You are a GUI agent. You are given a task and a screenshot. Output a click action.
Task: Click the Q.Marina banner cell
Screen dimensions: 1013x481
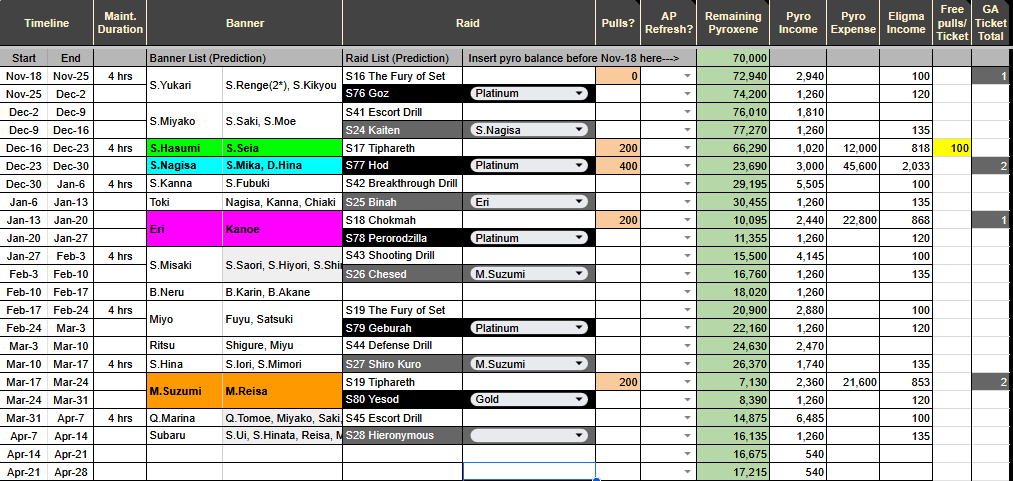[x=185, y=418]
